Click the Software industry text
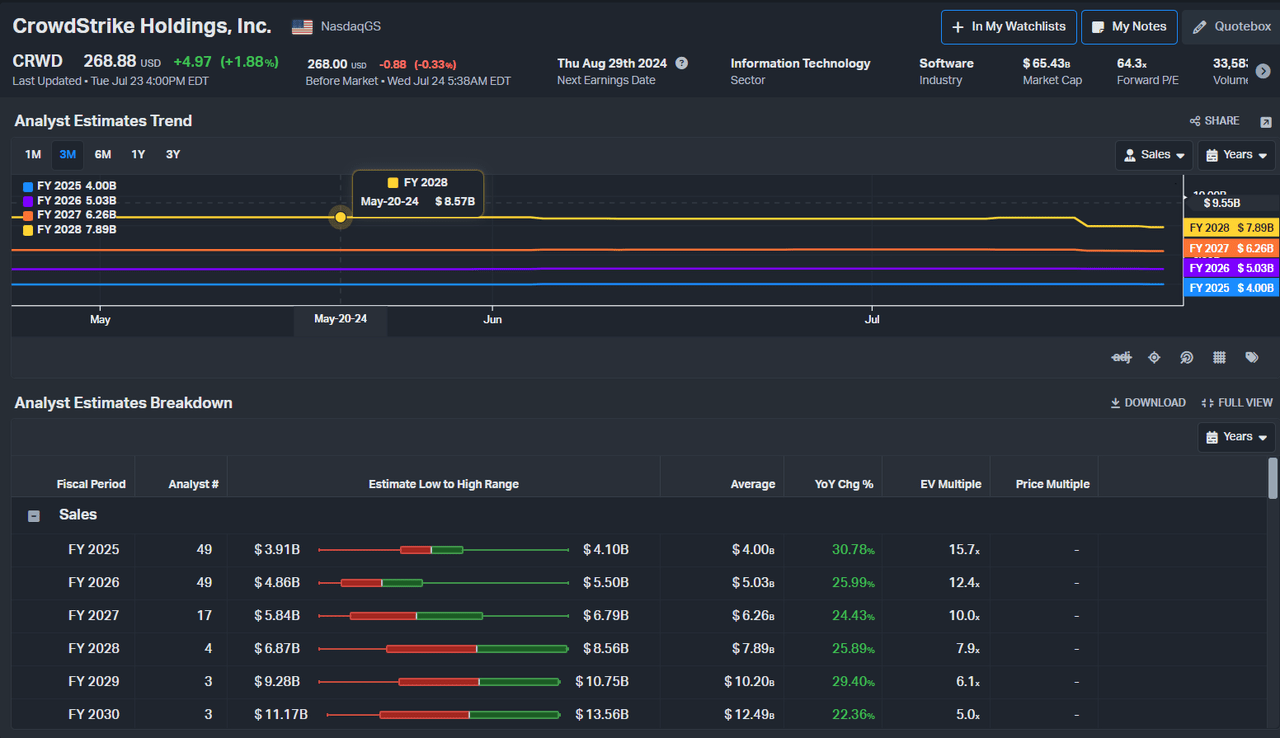The height and width of the screenshot is (738, 1280). coord(946,63)
